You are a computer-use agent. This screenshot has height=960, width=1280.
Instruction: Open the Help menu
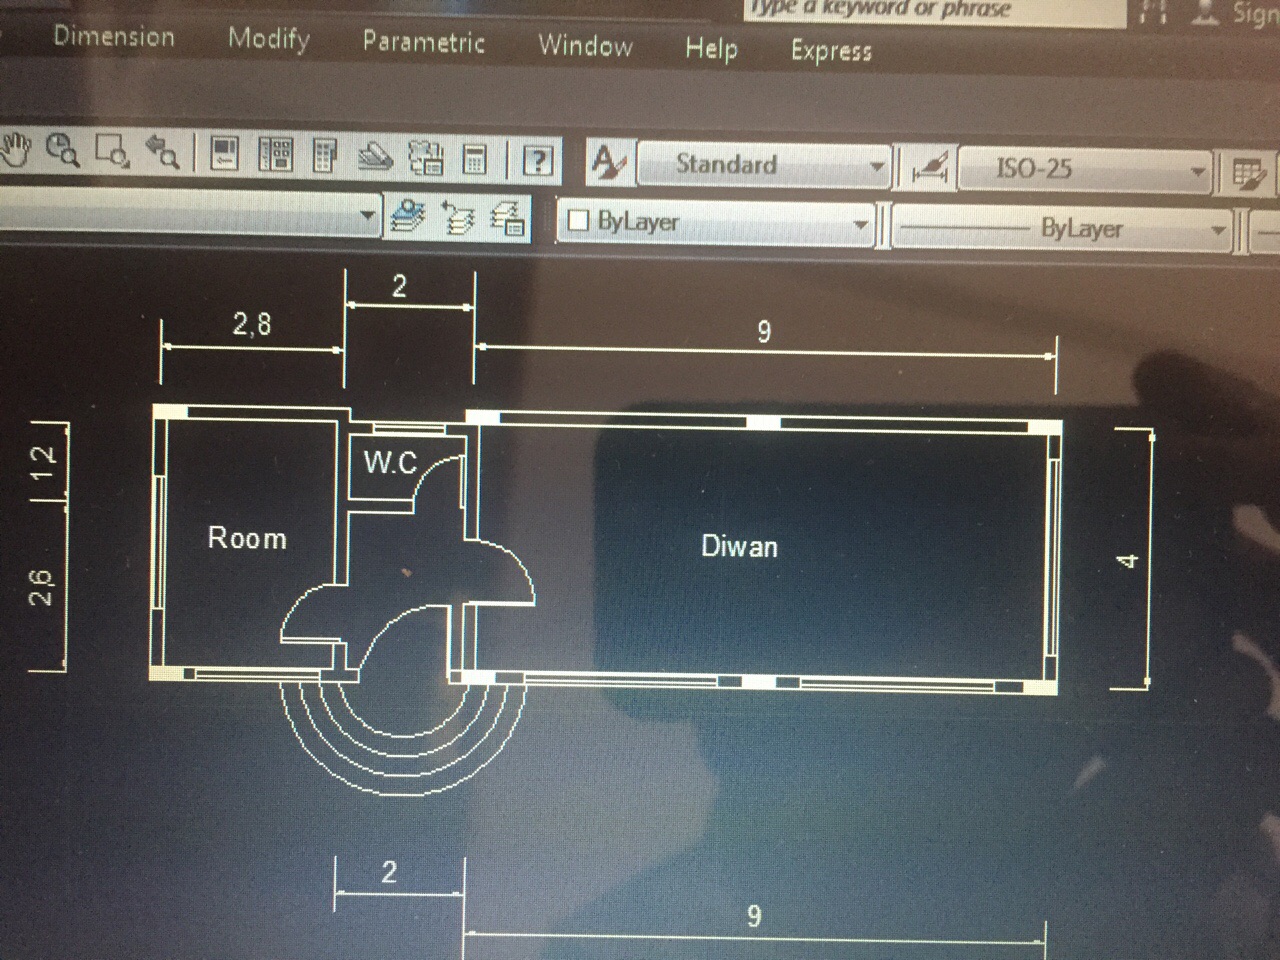pyautogui.click(x=711, y=48)
